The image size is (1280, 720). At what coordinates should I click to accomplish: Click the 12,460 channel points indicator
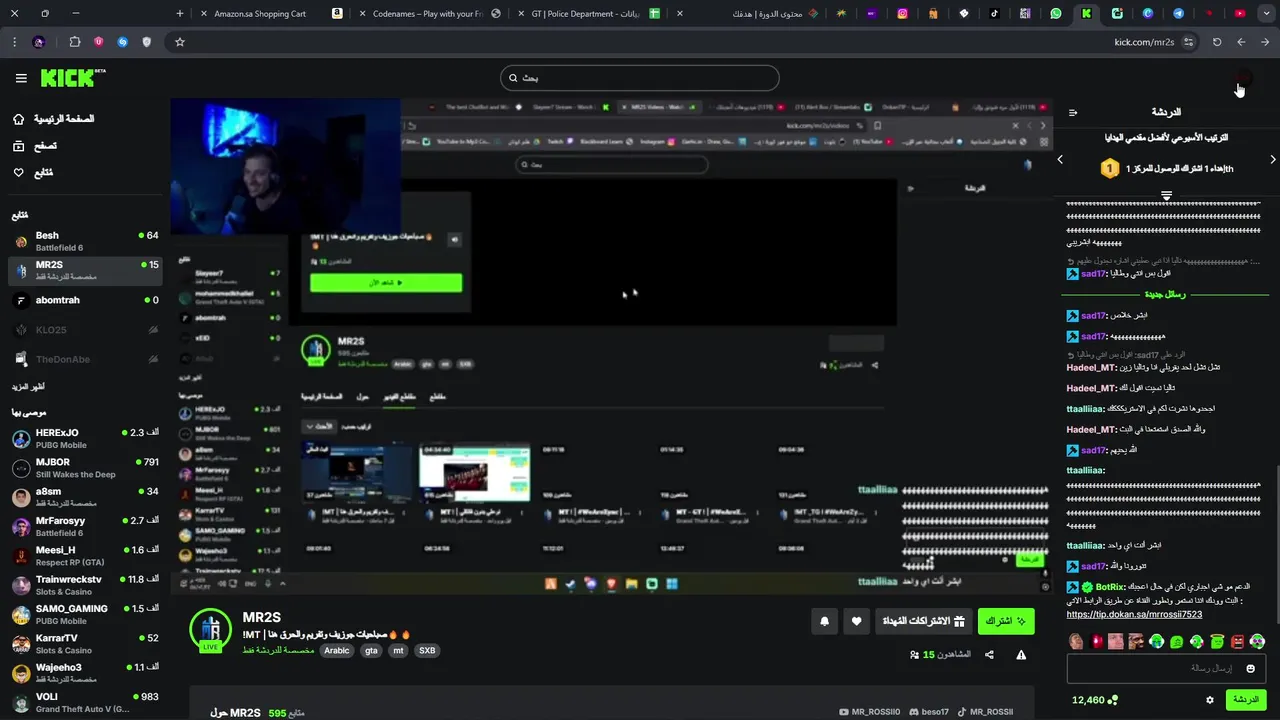click(1095, 700)
